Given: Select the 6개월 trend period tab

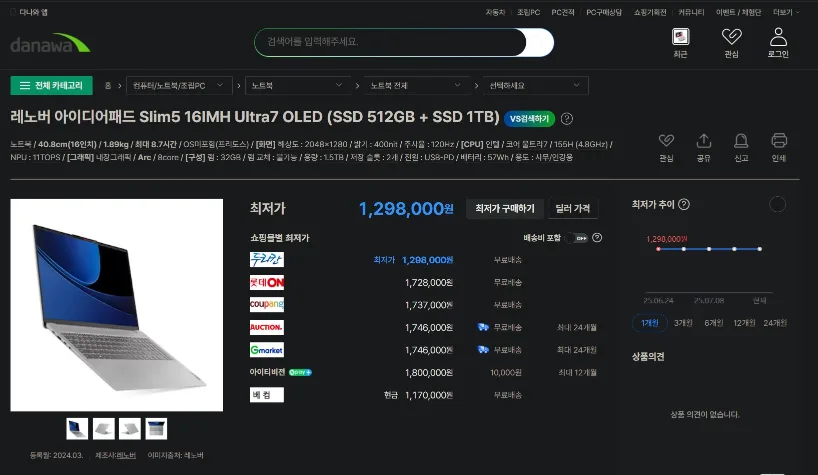Looking at the screenshot, I should [x=714, y=323].
